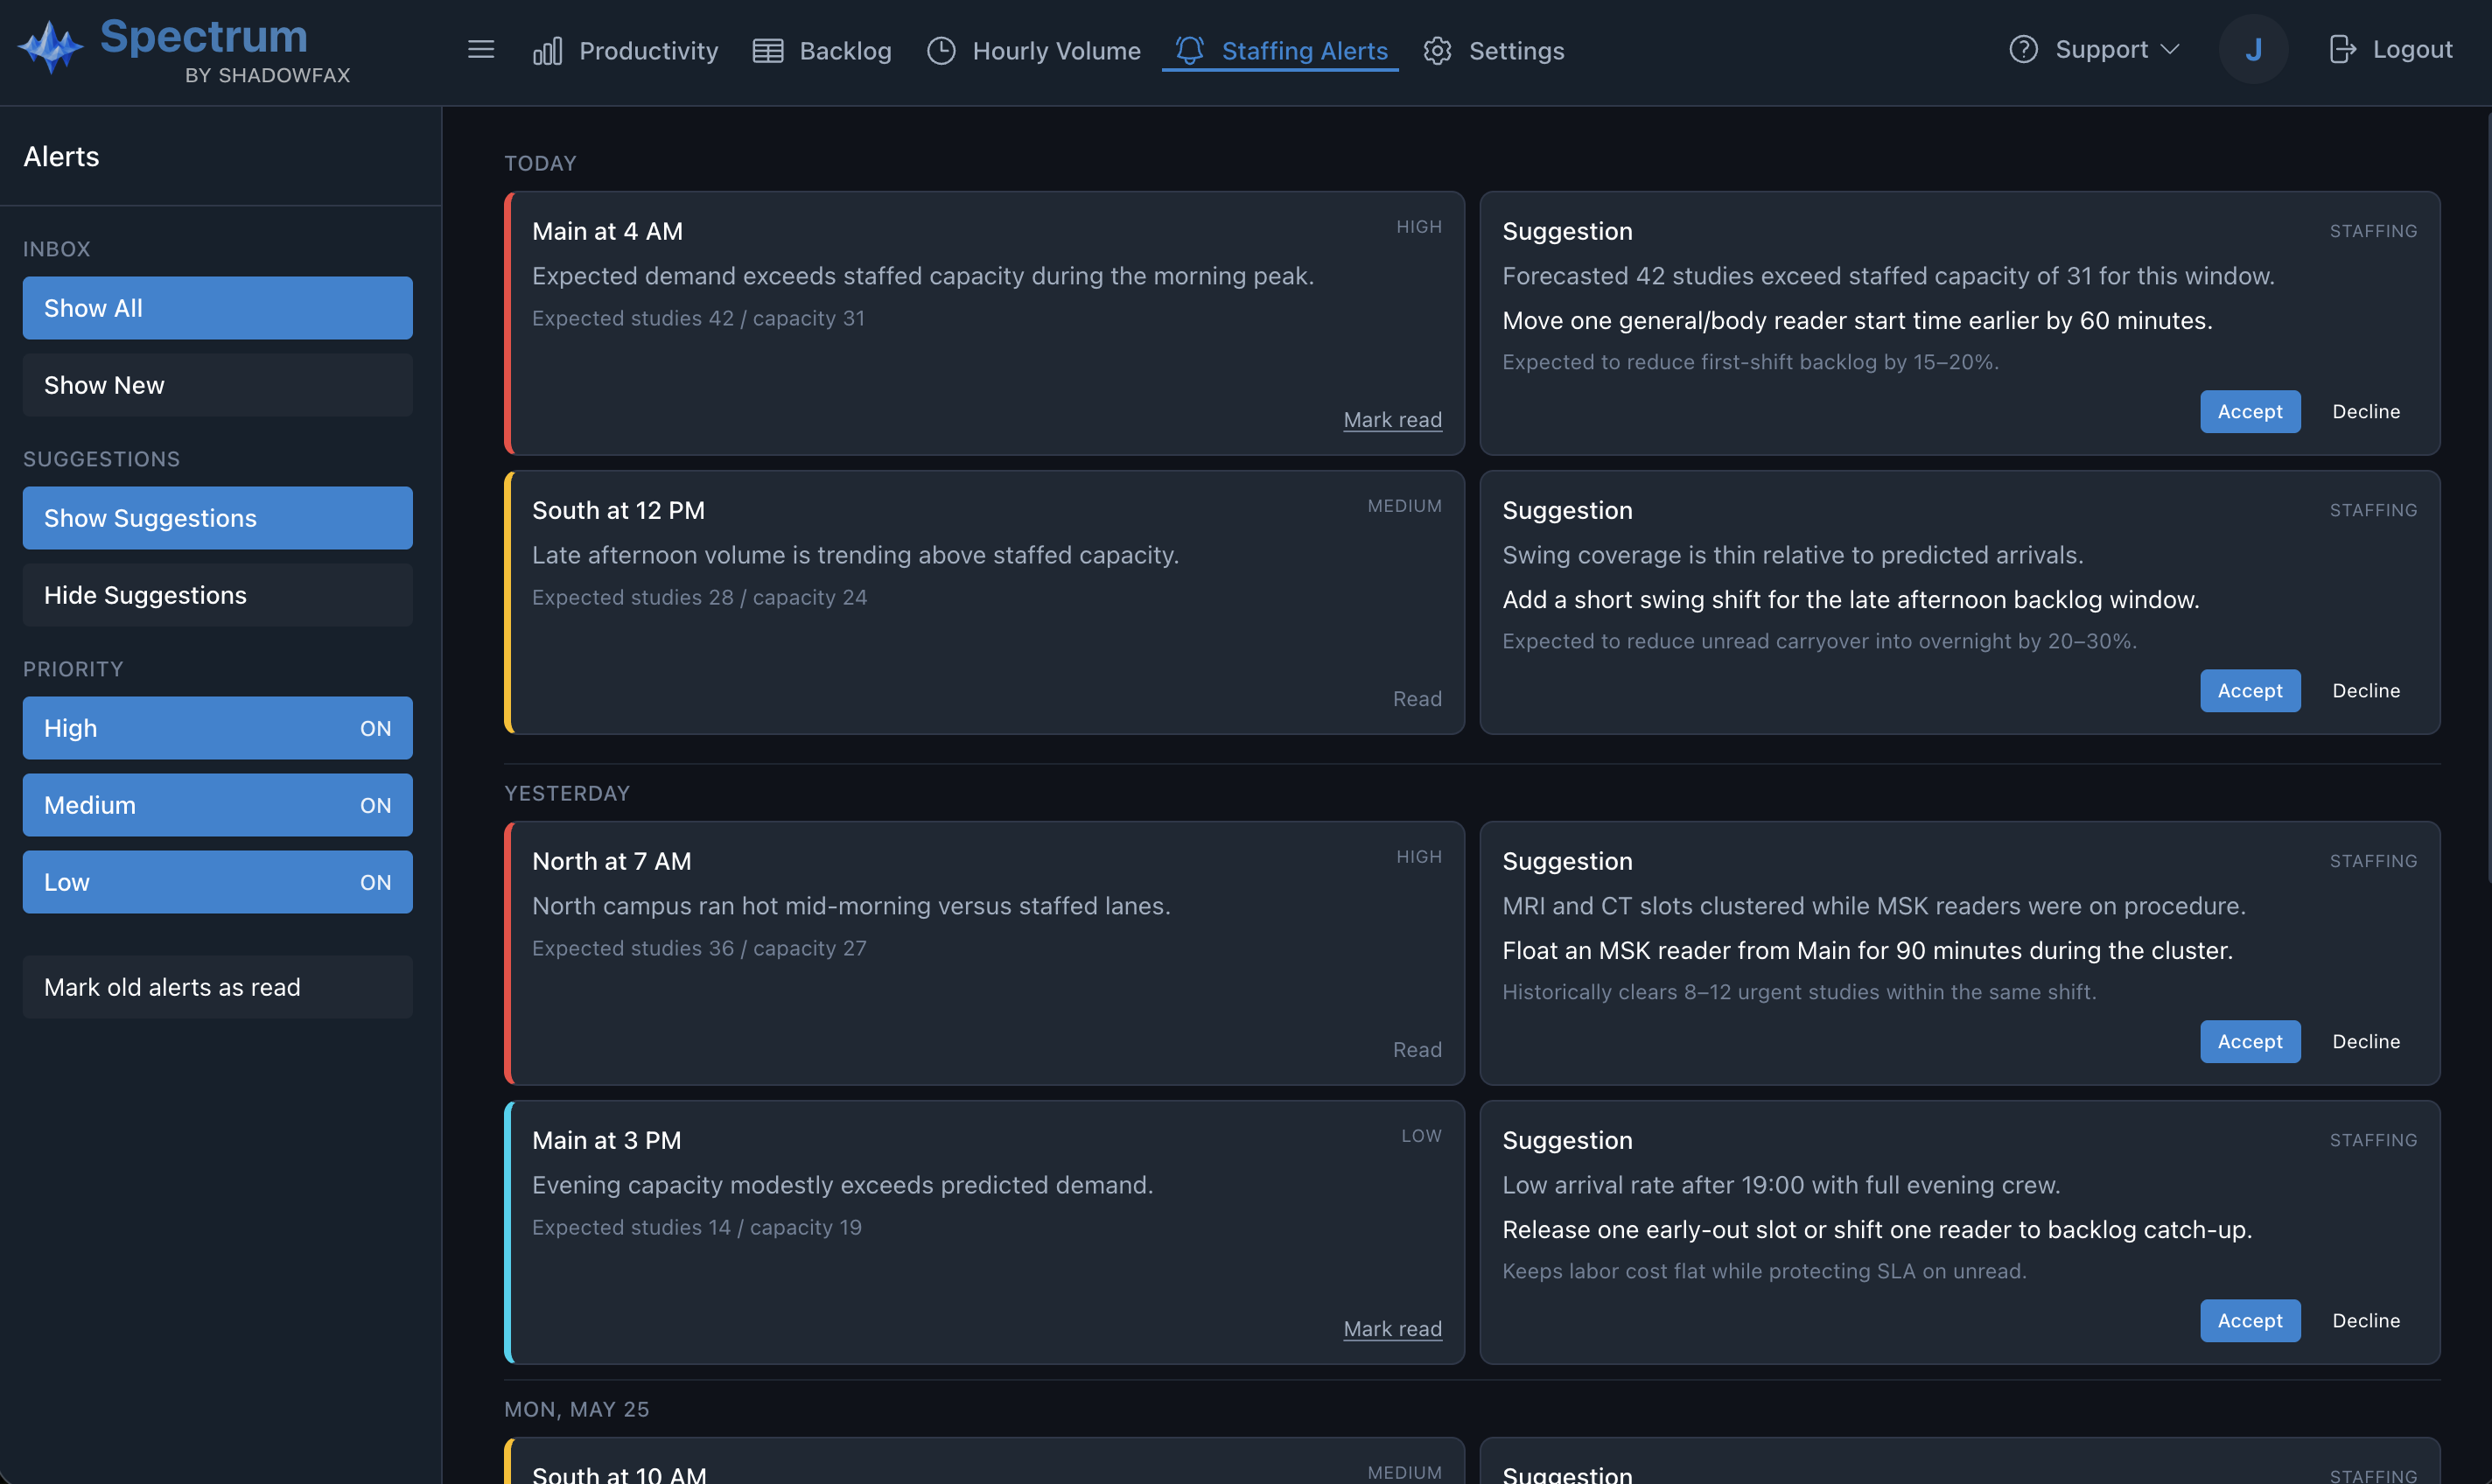Screen dimensions: 2492x1484
Task: Open the Productivity tab
Action: click(x=625, y=51)
